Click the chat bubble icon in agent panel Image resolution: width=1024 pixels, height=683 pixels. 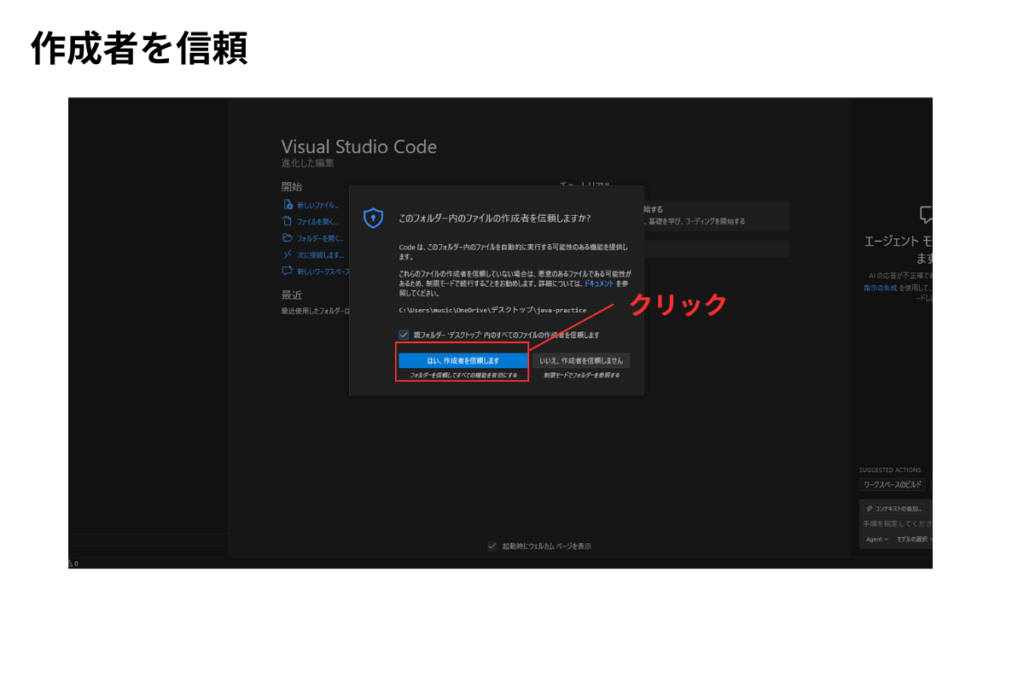pos(926,214)
